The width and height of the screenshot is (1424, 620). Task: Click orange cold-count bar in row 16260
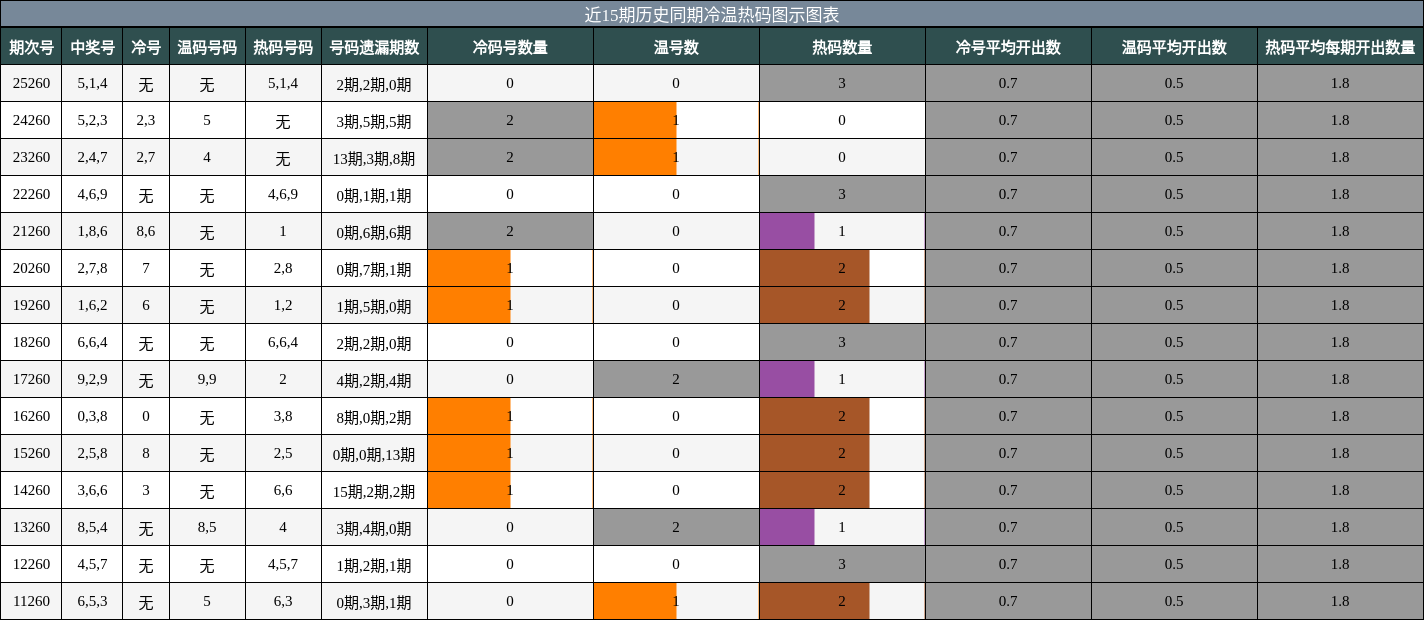point(469,417)
